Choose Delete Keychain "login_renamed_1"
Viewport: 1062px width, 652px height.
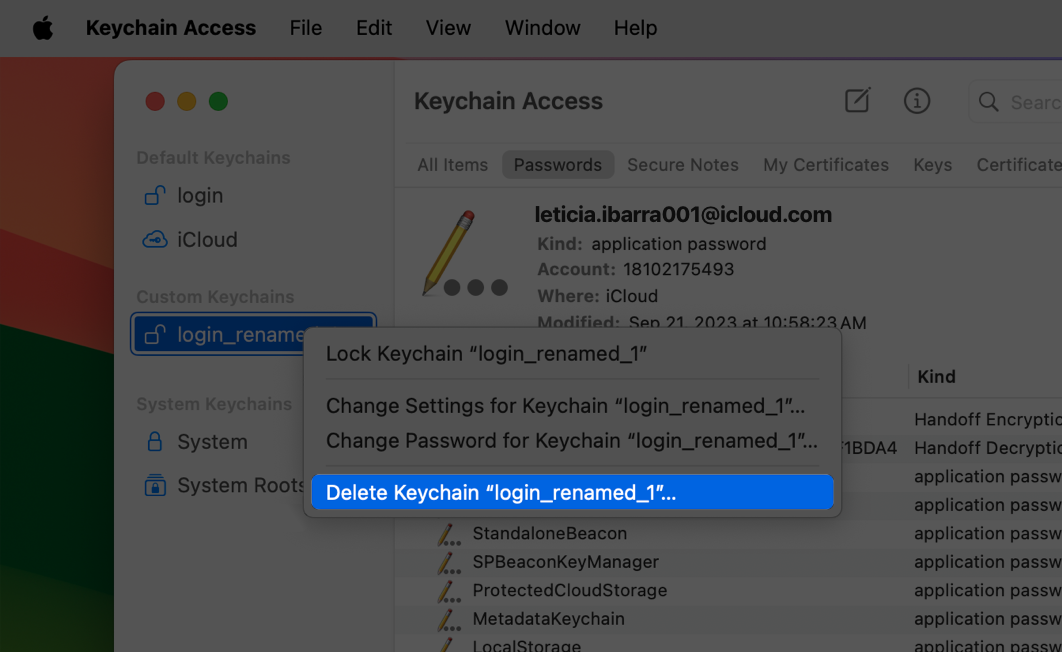coord(501,493)
